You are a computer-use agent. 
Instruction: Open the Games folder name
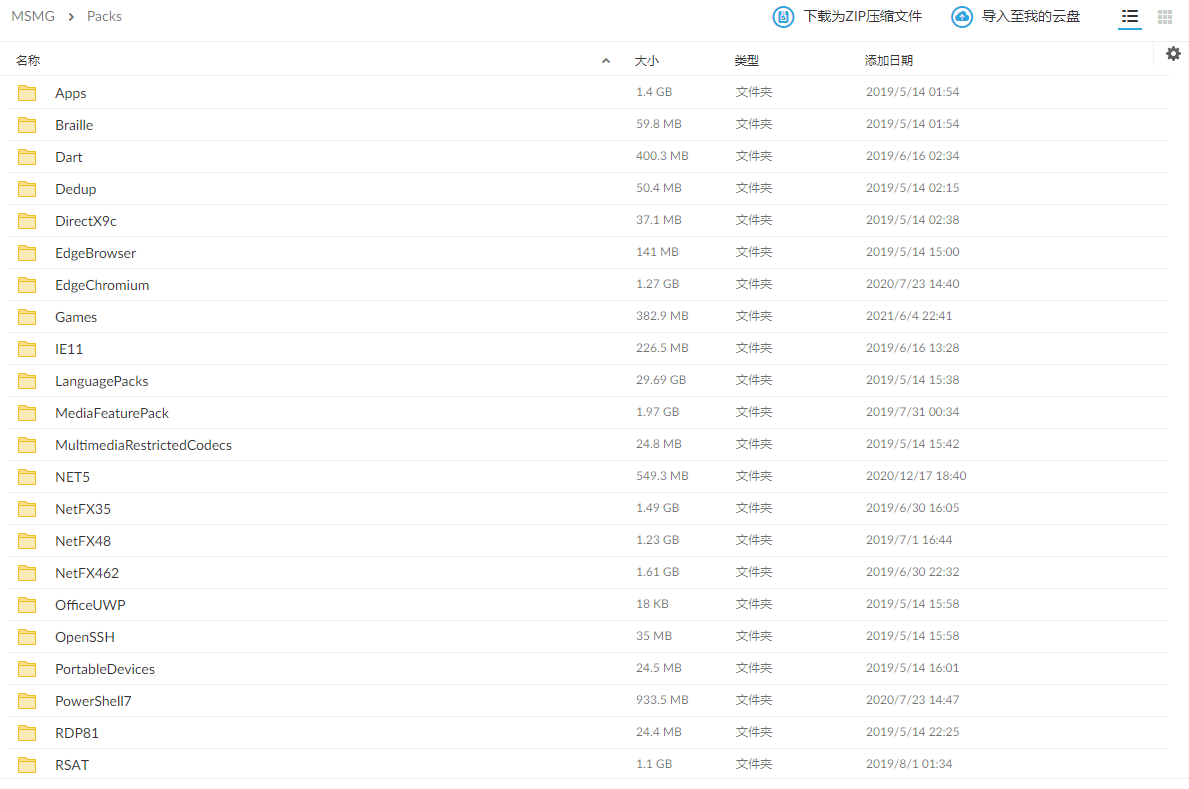pos(76,317)
